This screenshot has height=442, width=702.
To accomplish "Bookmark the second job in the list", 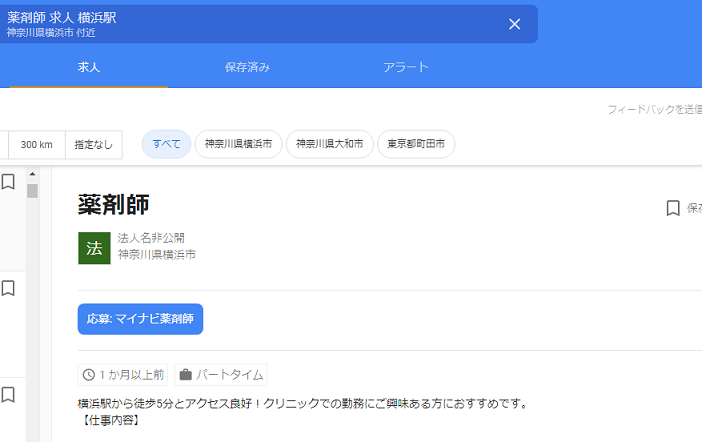I will (x=8, y=288).
